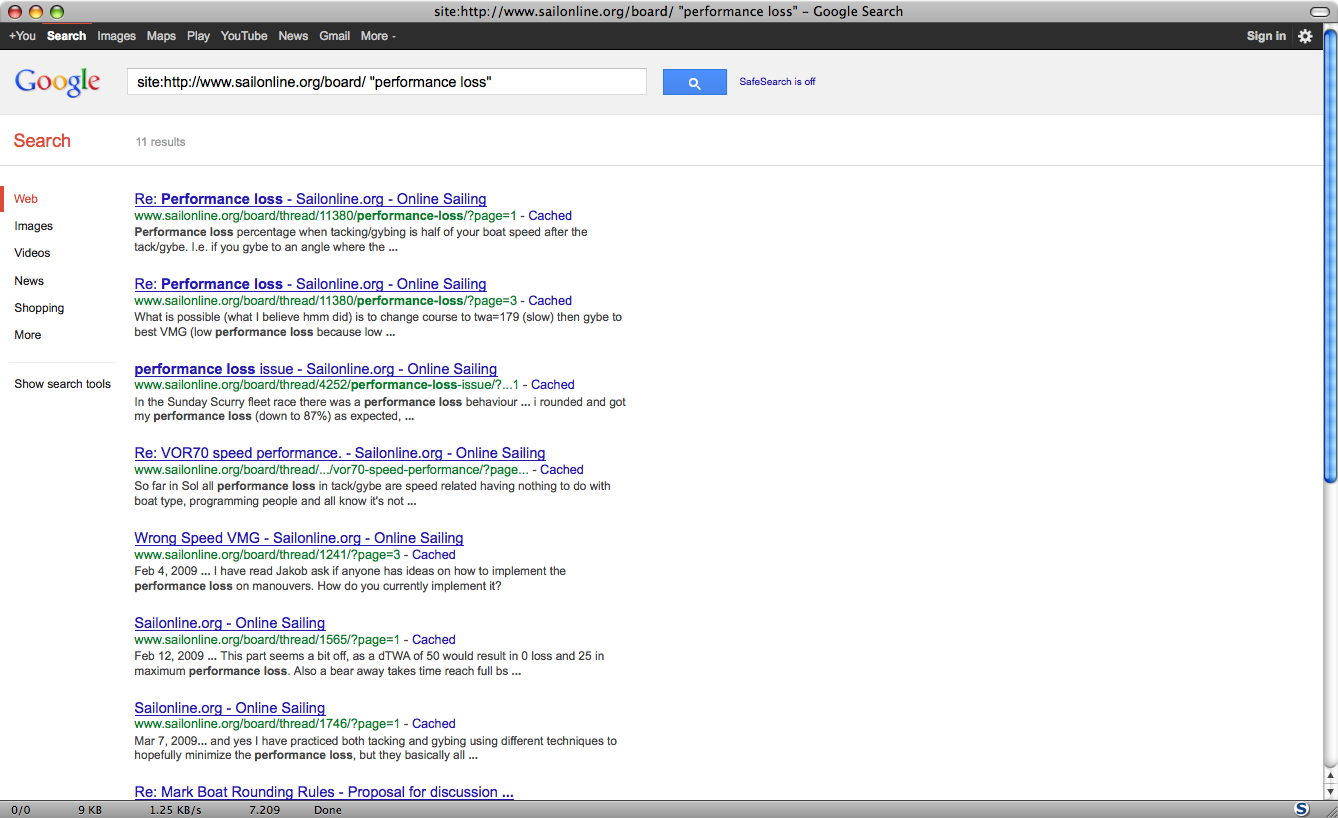Click the blue magnifier search button

tap(694, 82)
